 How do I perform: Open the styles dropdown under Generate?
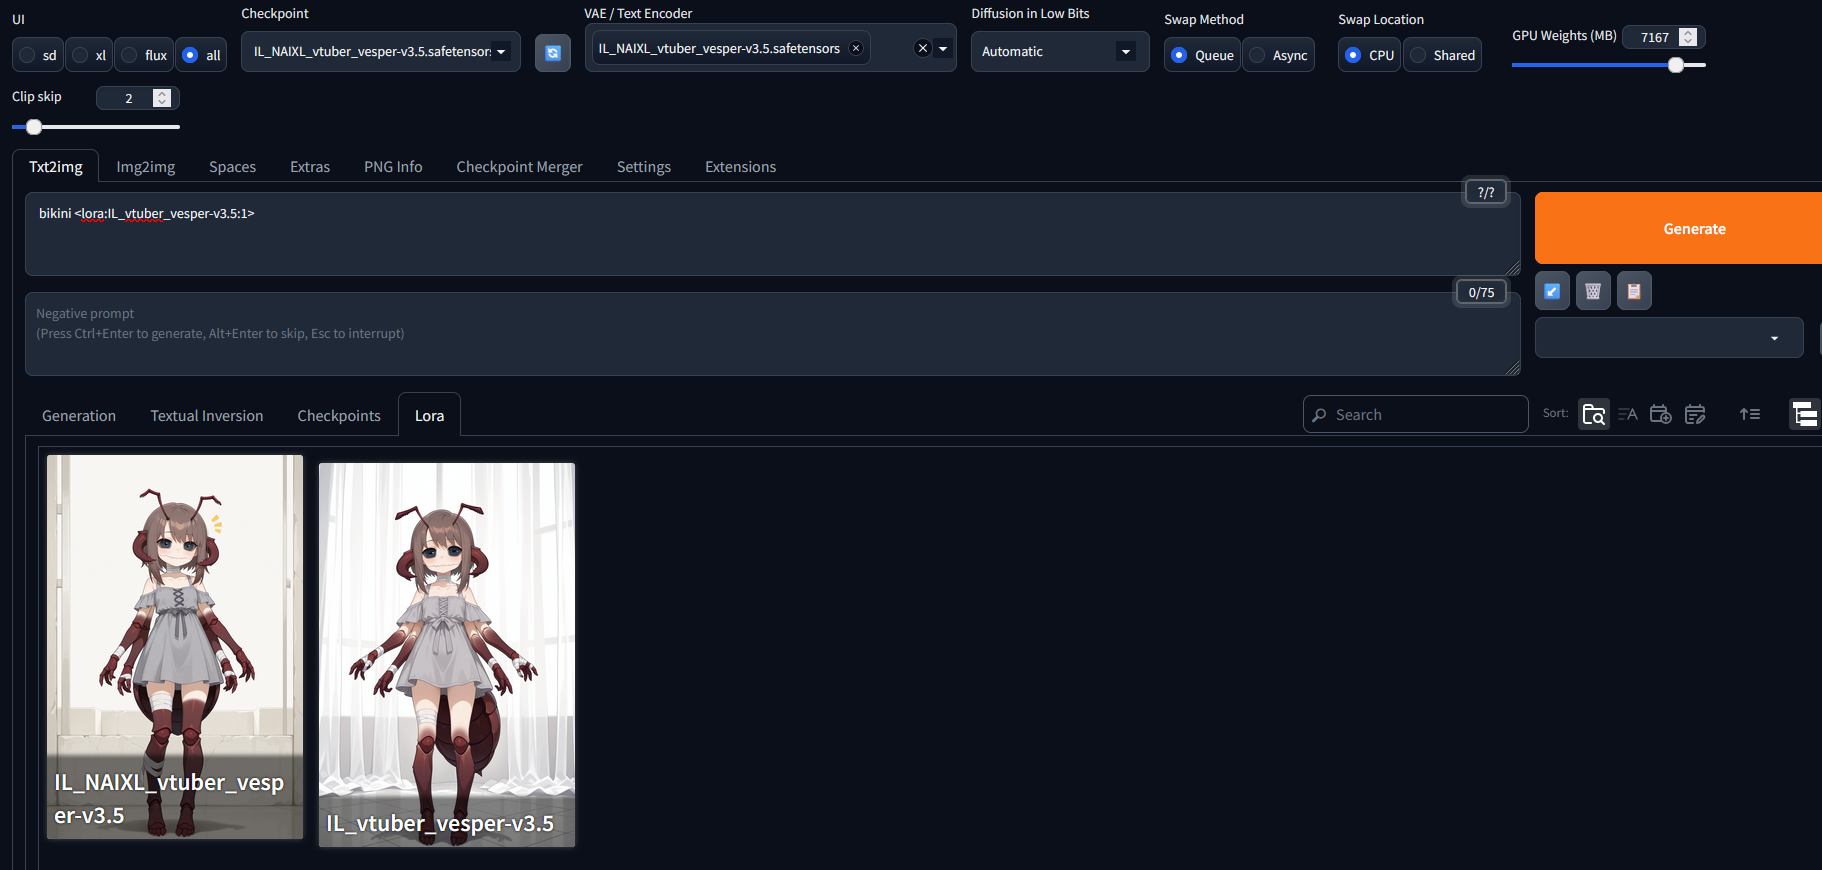1669,338
